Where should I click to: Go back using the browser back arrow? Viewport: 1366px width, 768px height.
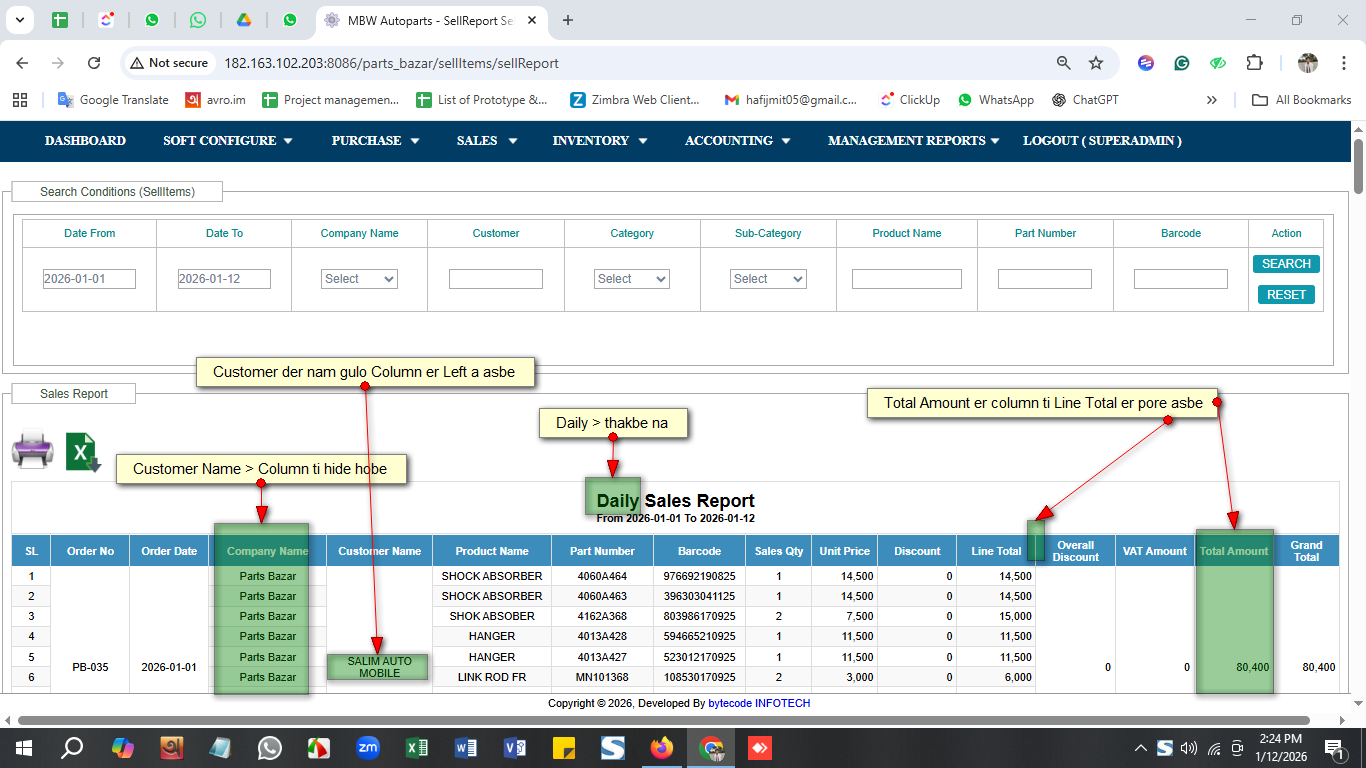coord(22,63)
